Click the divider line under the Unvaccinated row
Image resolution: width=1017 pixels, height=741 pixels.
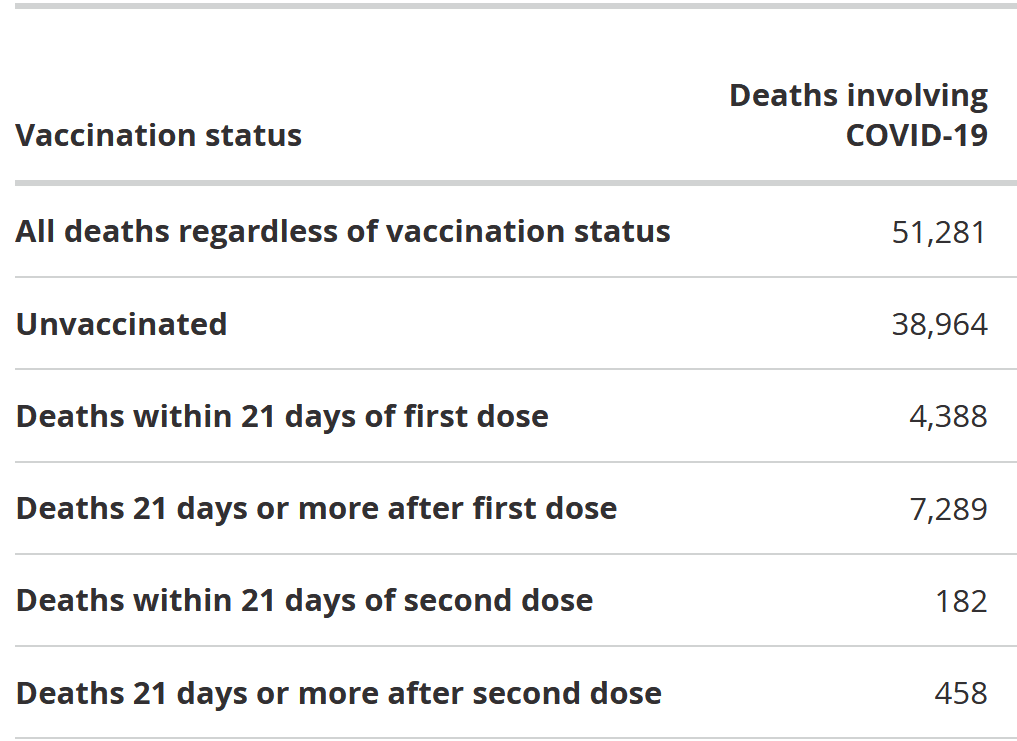[x=516, y=369]
